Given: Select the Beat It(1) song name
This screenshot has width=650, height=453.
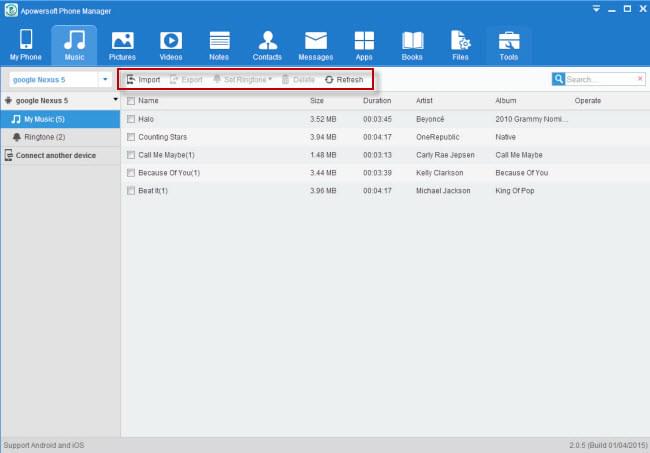Looking at the screenshot, I should click(153, 191).
